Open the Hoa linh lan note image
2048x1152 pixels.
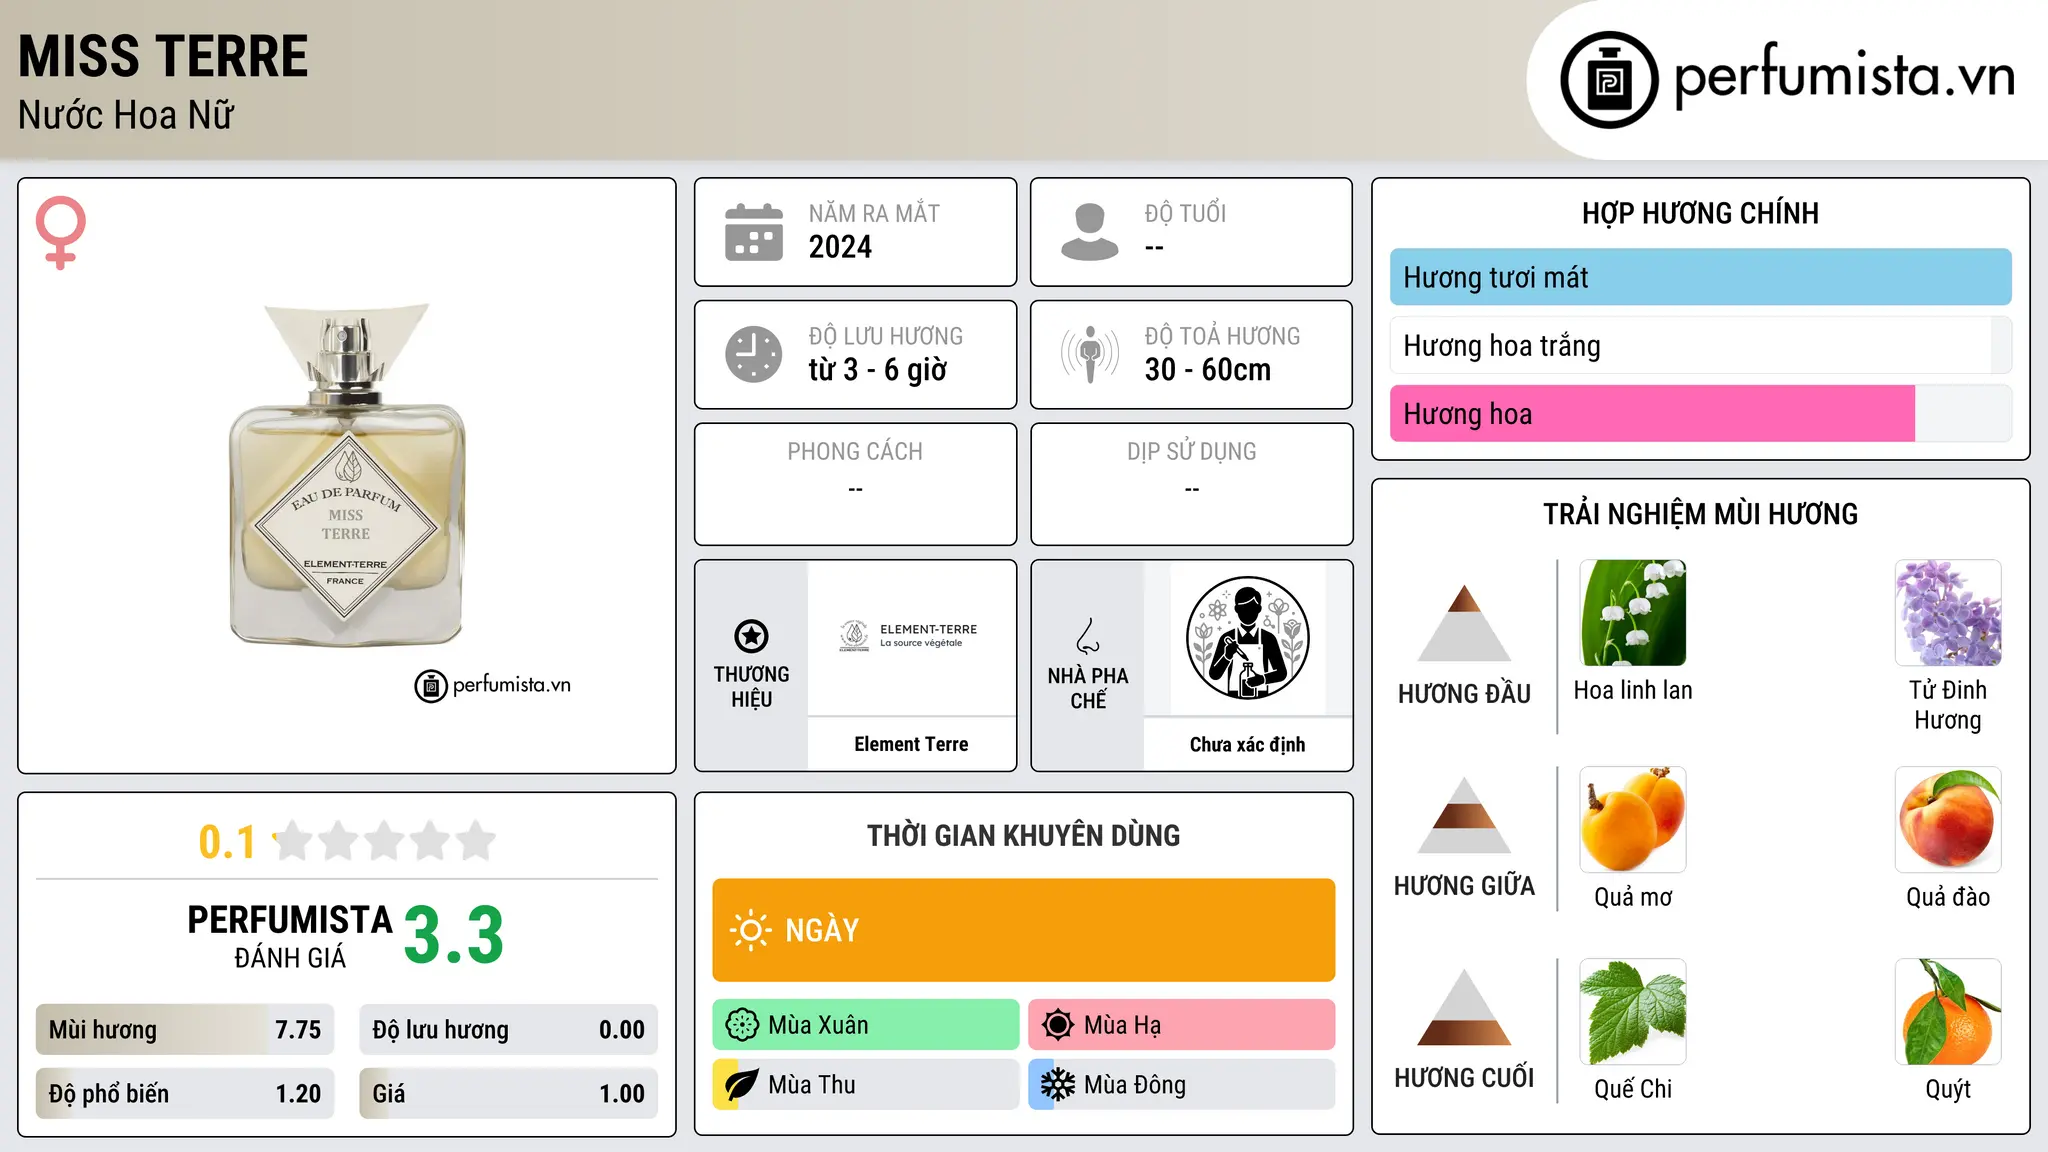click(1633, 613)
